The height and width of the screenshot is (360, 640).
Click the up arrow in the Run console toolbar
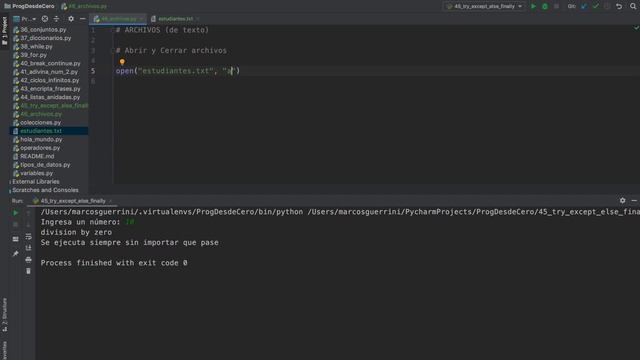pos(28,213)
